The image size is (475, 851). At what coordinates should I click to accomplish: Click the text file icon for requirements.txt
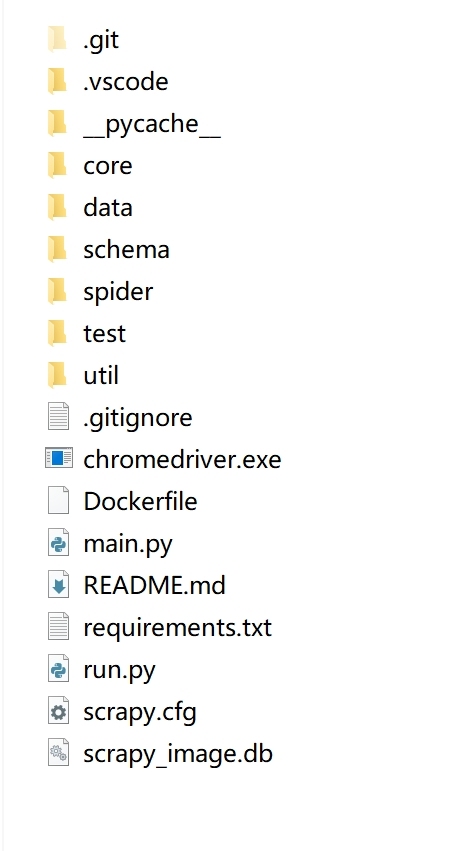pos(59,626)
